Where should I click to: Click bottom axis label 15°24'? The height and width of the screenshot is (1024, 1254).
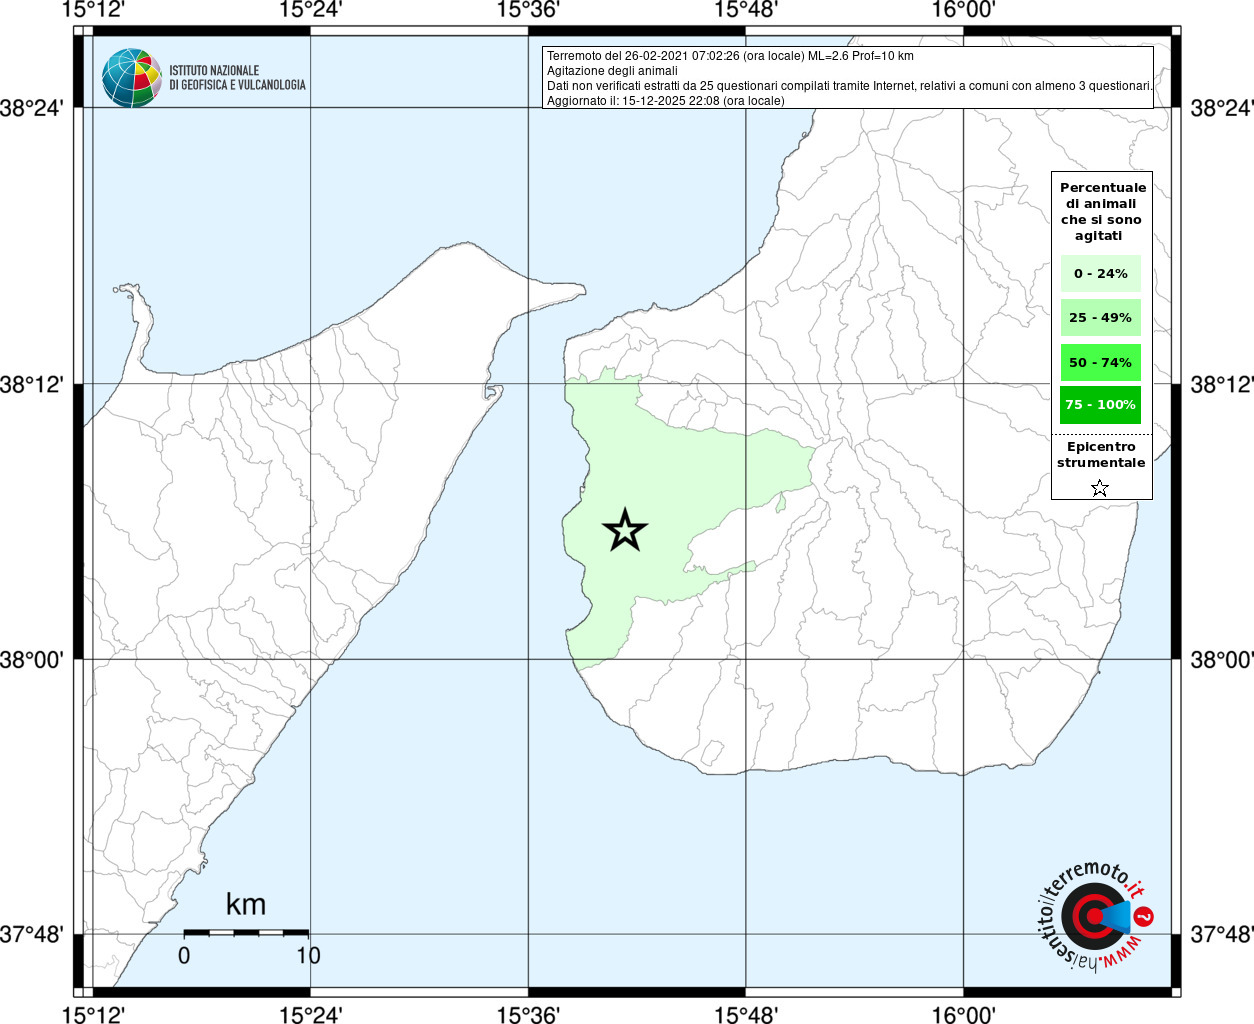(x=311, y=1015)
